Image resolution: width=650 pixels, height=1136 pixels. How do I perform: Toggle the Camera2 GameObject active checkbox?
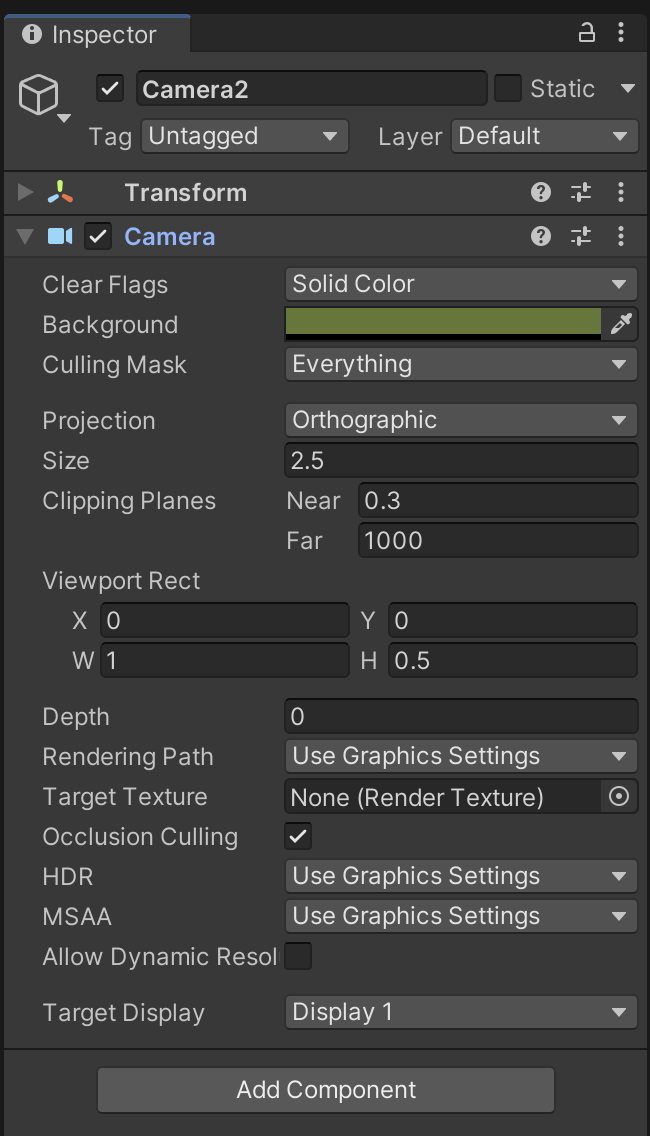click(110, 89)
